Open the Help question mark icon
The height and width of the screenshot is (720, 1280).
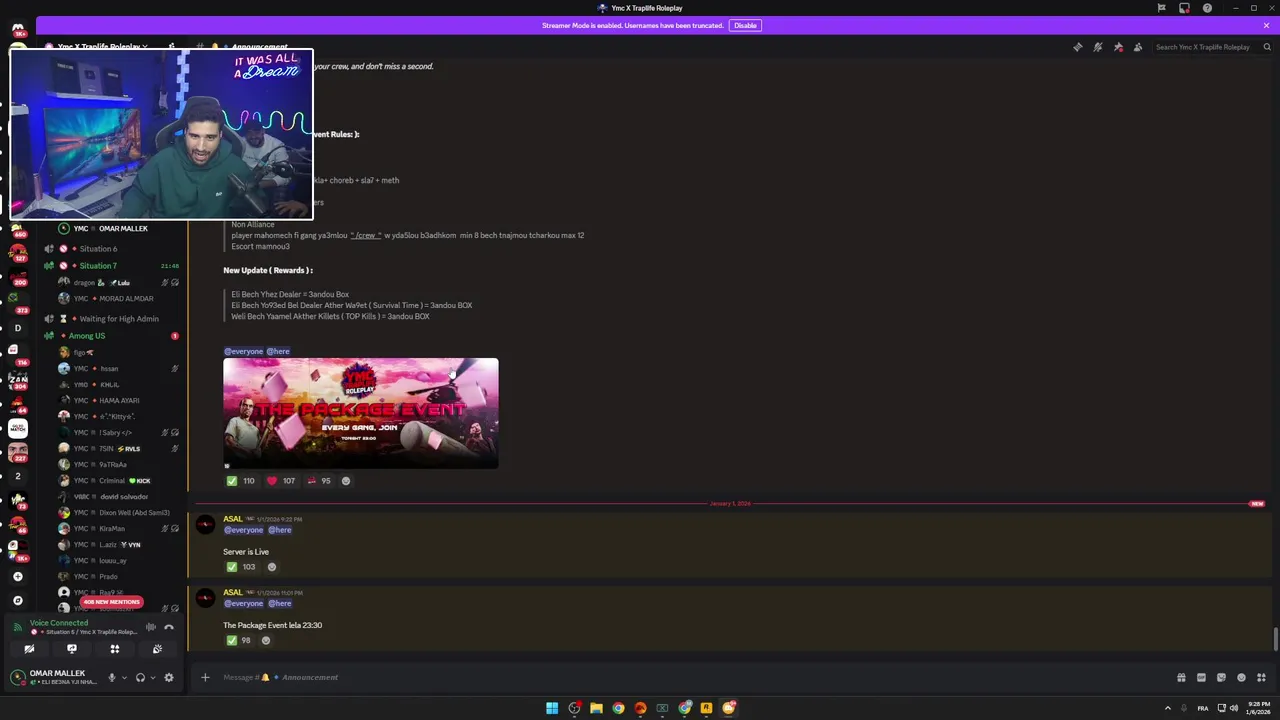[1207, 8]
